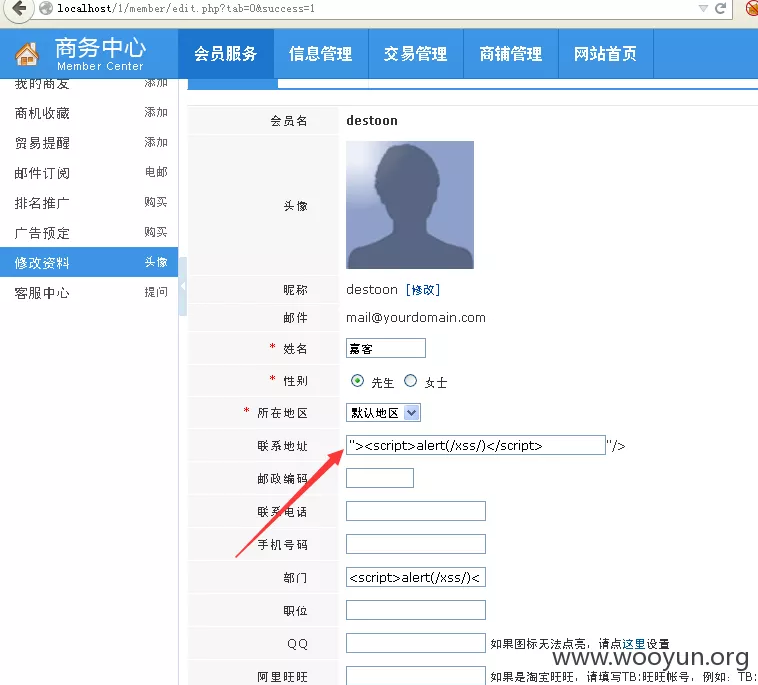Image resolution: width=758 pixels, height=685 pixels.
Task: Open the 默认地区 region dropdown
Action: [383, 413]
